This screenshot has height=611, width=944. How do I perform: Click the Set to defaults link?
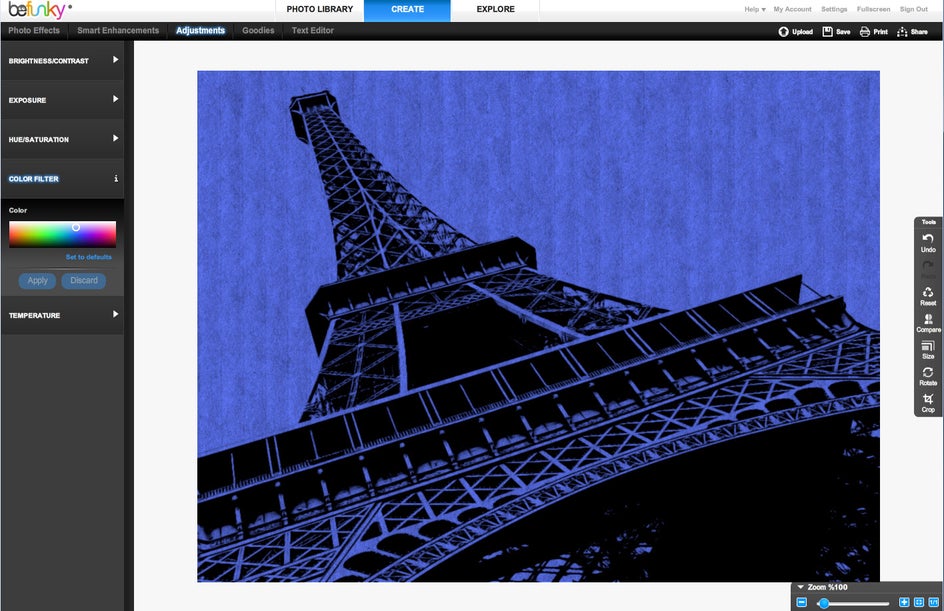tap(88, 257)
